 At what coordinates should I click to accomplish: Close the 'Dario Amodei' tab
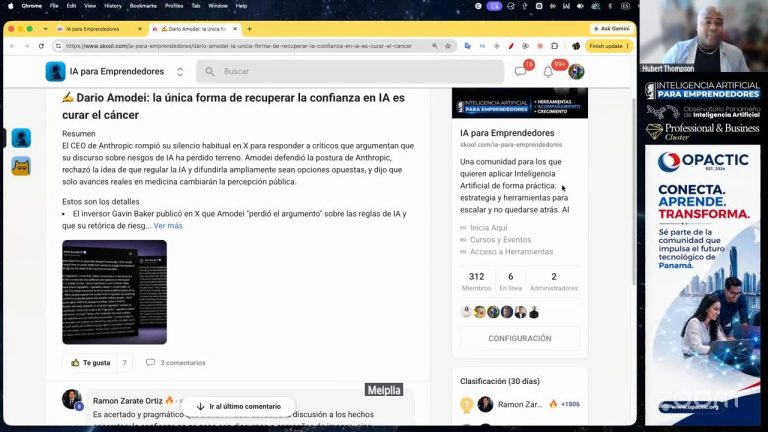click(x=235, y=29)
